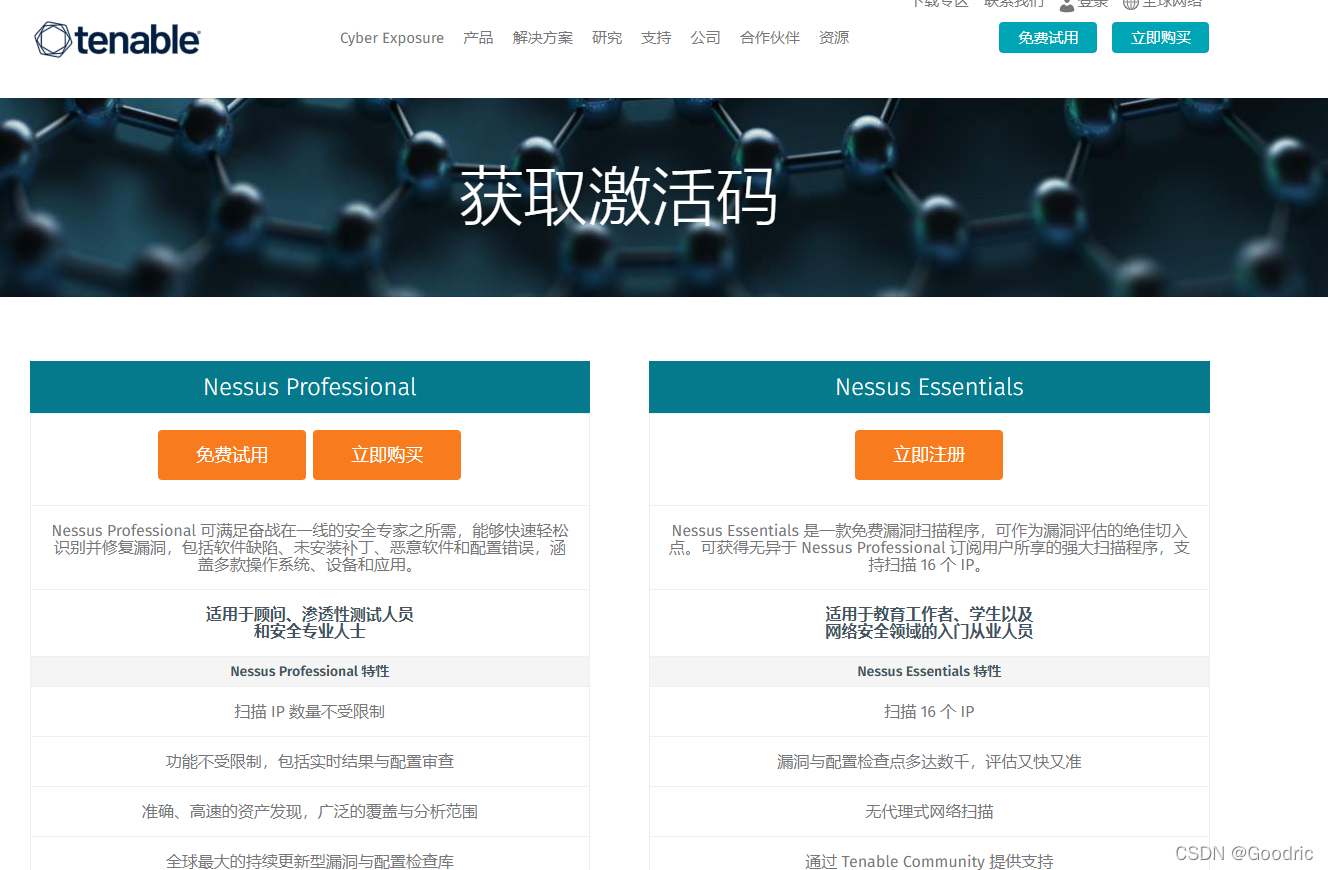The image size is (1328, 870).
Task: Click the '适用于教育工作者、学生以及' text
Action: 929,614
